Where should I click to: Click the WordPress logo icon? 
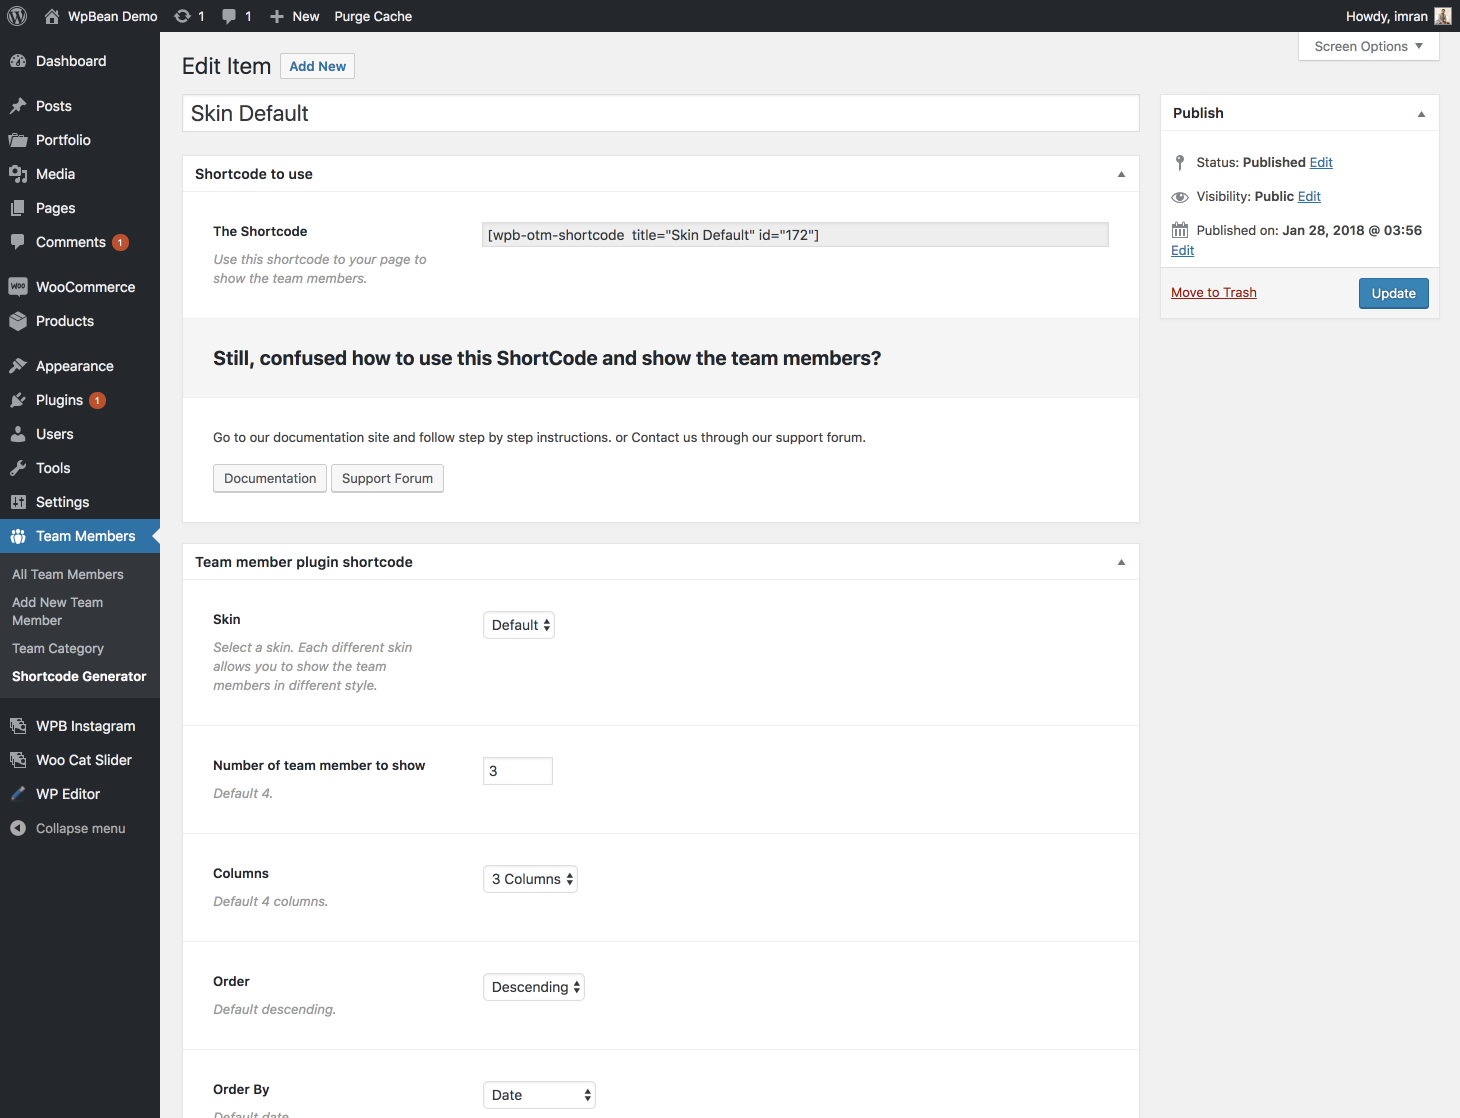pos(17,16)
